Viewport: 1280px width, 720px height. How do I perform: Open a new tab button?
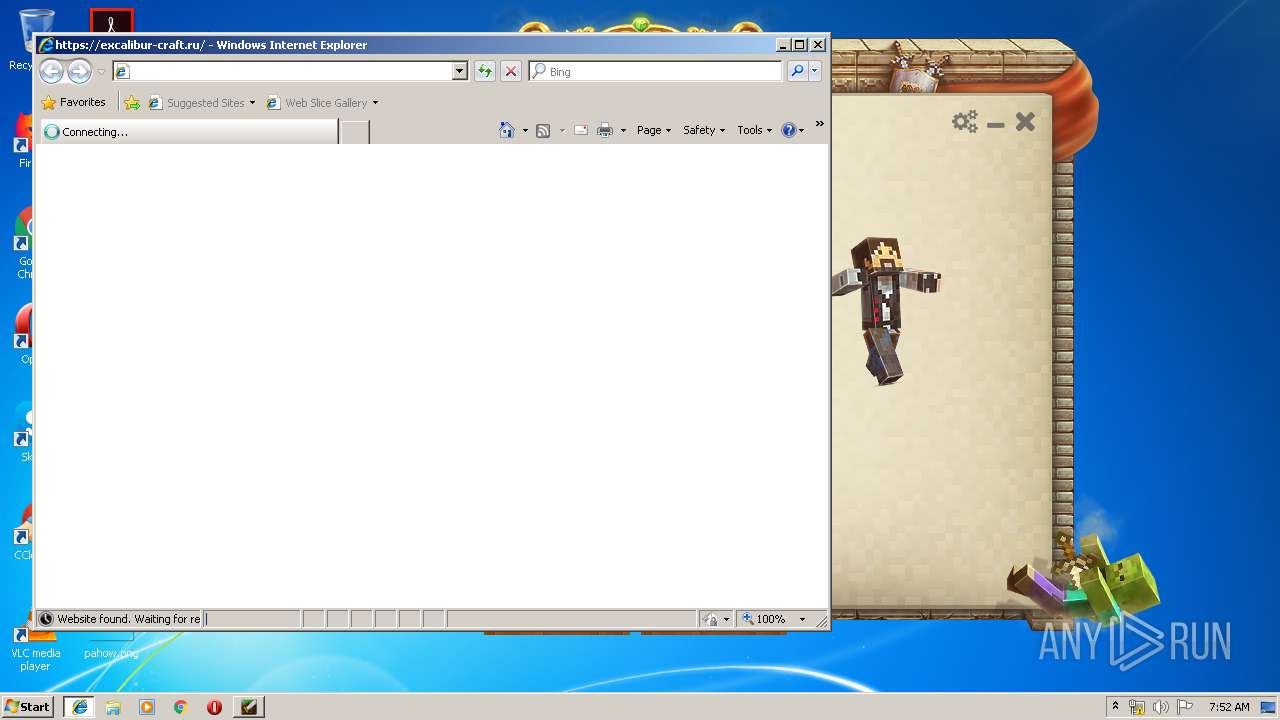pyautogui.click(x=355, y=132)
